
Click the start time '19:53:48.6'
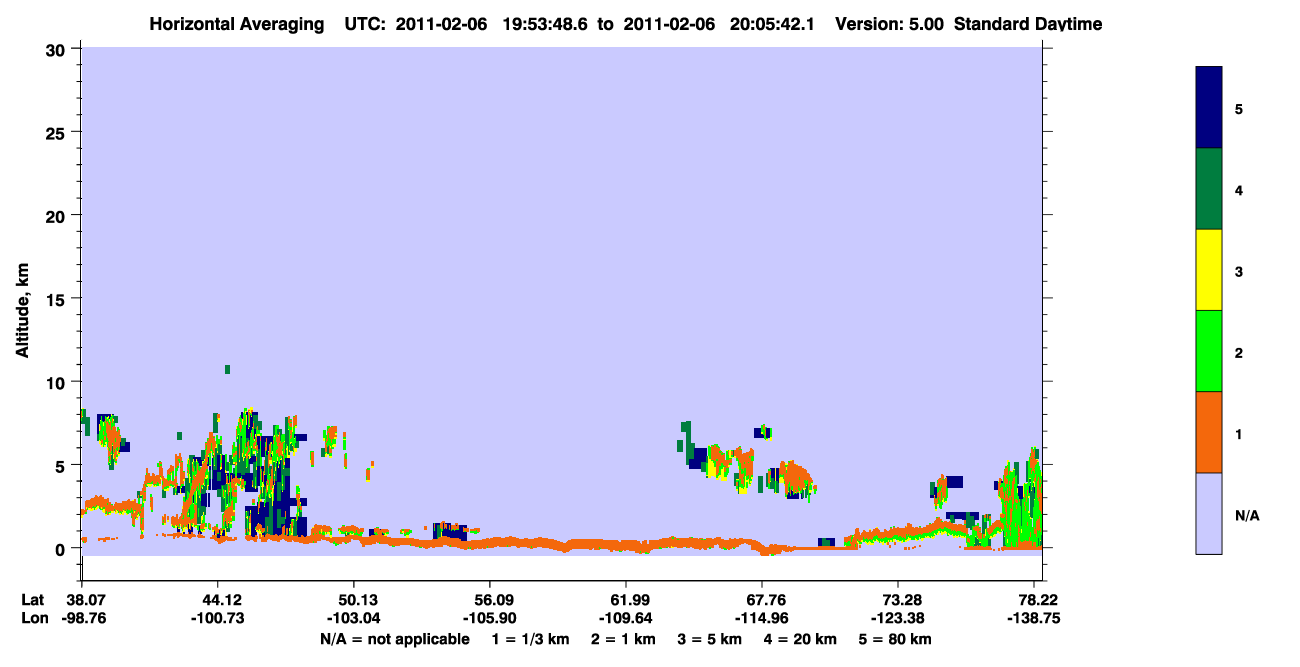coord(545,24)
